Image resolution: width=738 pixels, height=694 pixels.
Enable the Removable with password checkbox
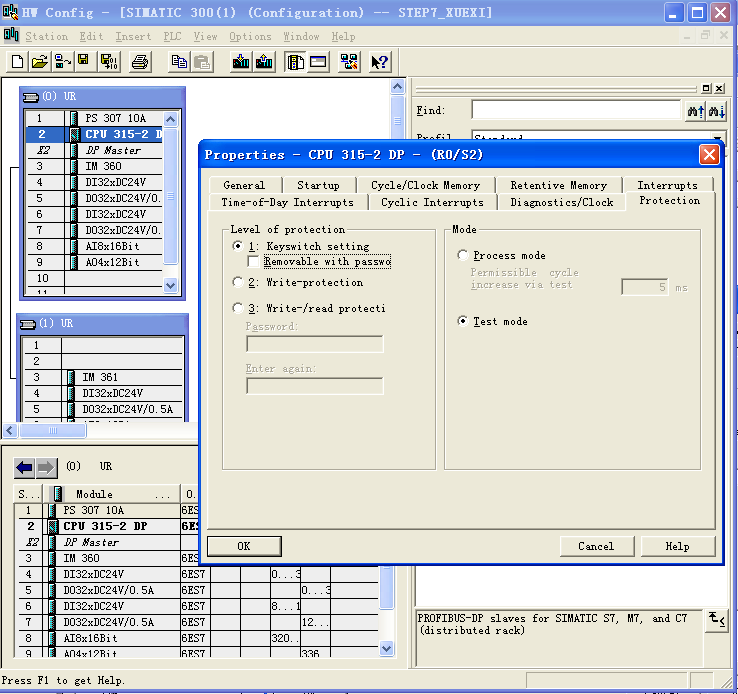click(254, 261)
